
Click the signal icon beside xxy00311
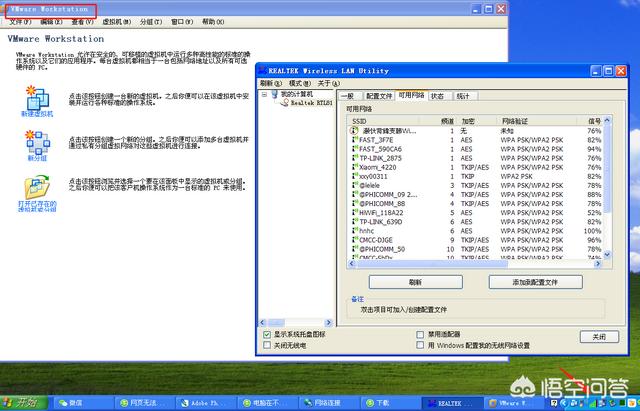(355, 176)
